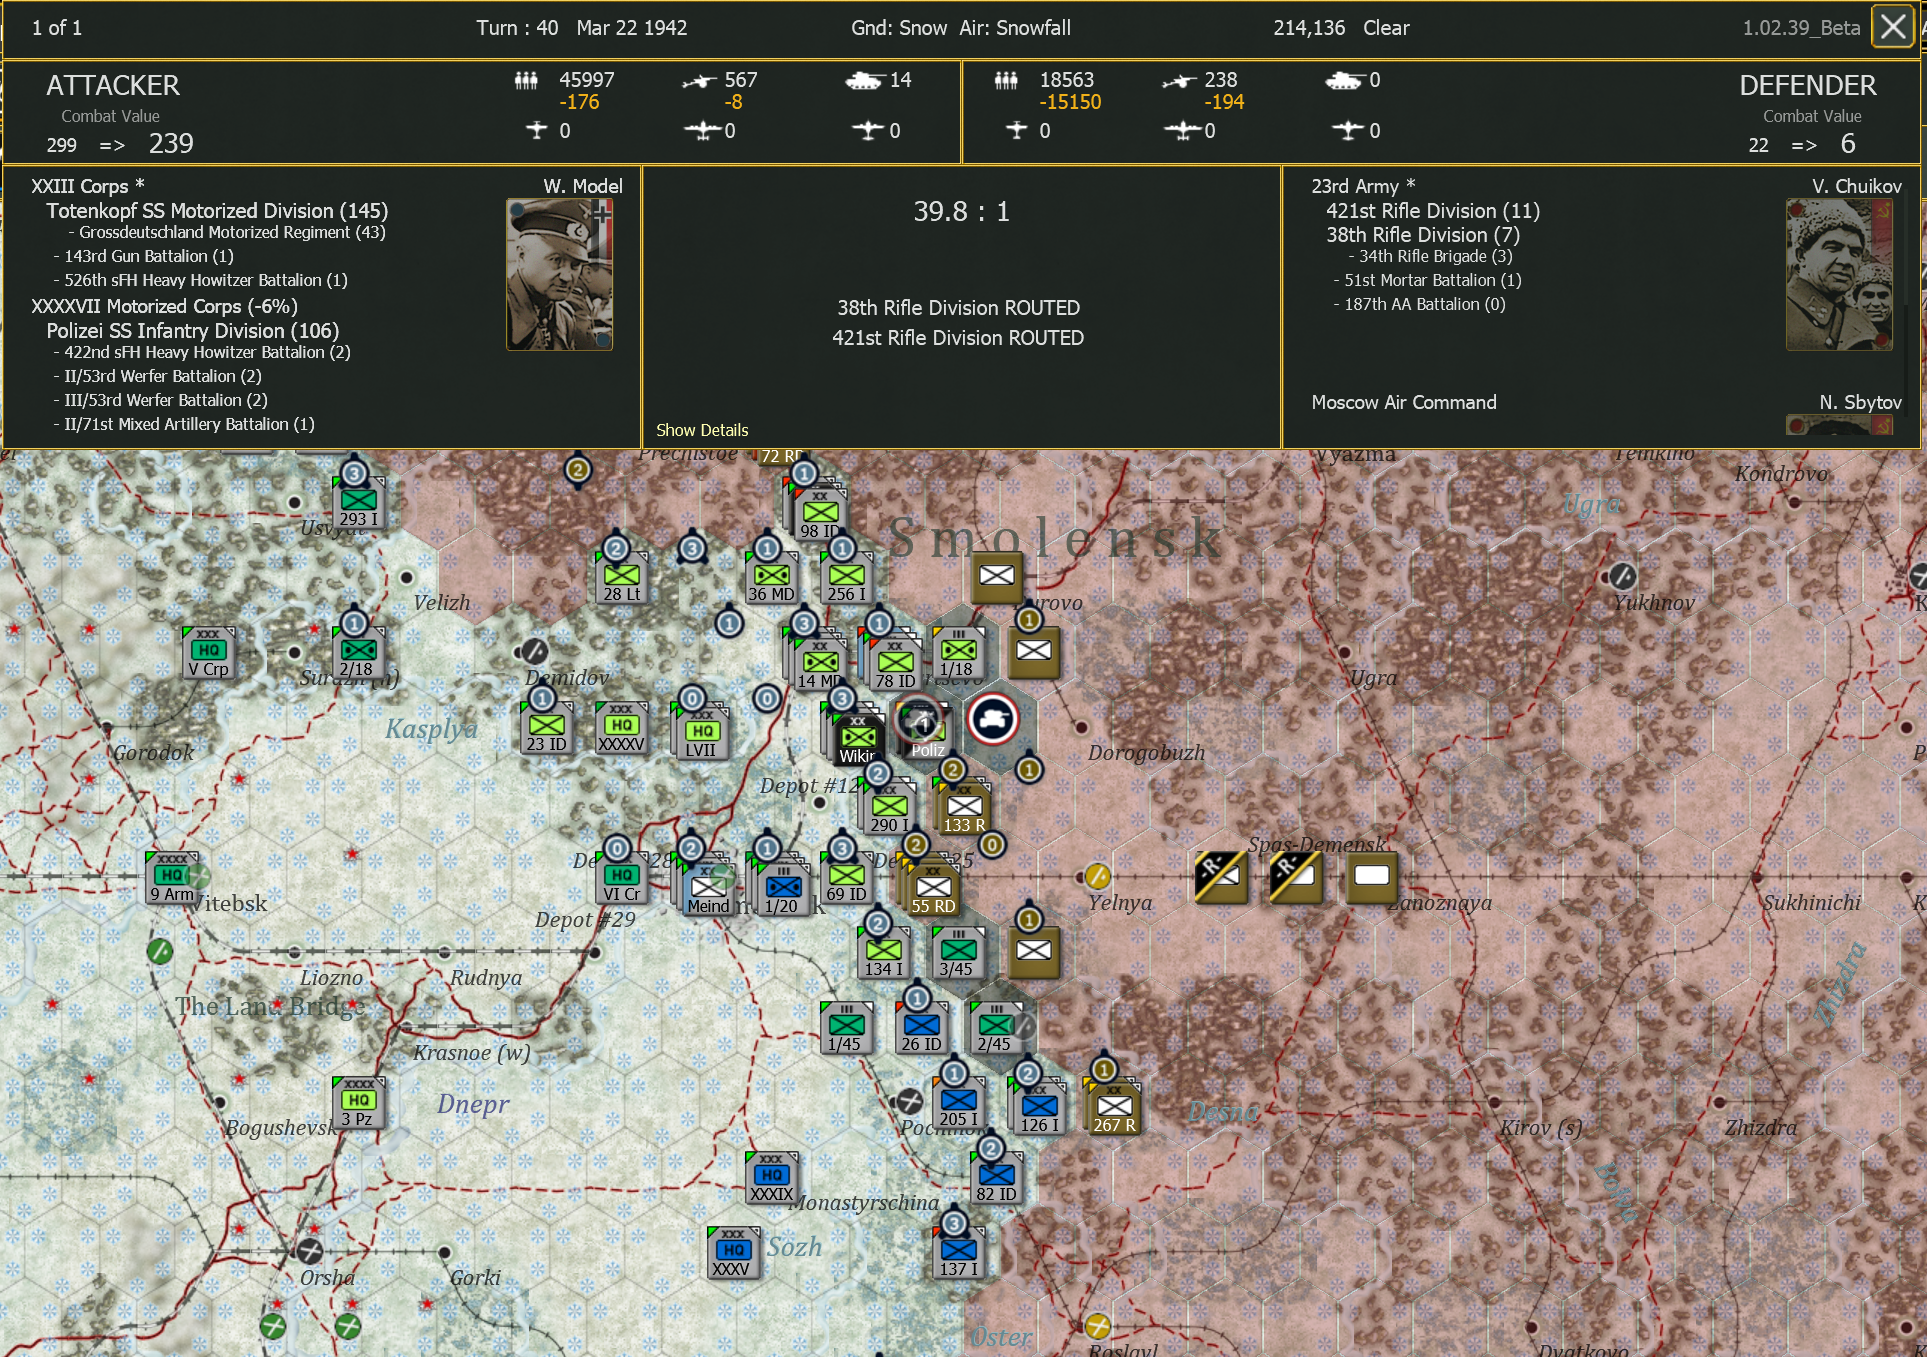This screenshot has width=1927, height=1357.
Task: Select the XXXIX HQ counter
Action: [x=772, y=1178]
